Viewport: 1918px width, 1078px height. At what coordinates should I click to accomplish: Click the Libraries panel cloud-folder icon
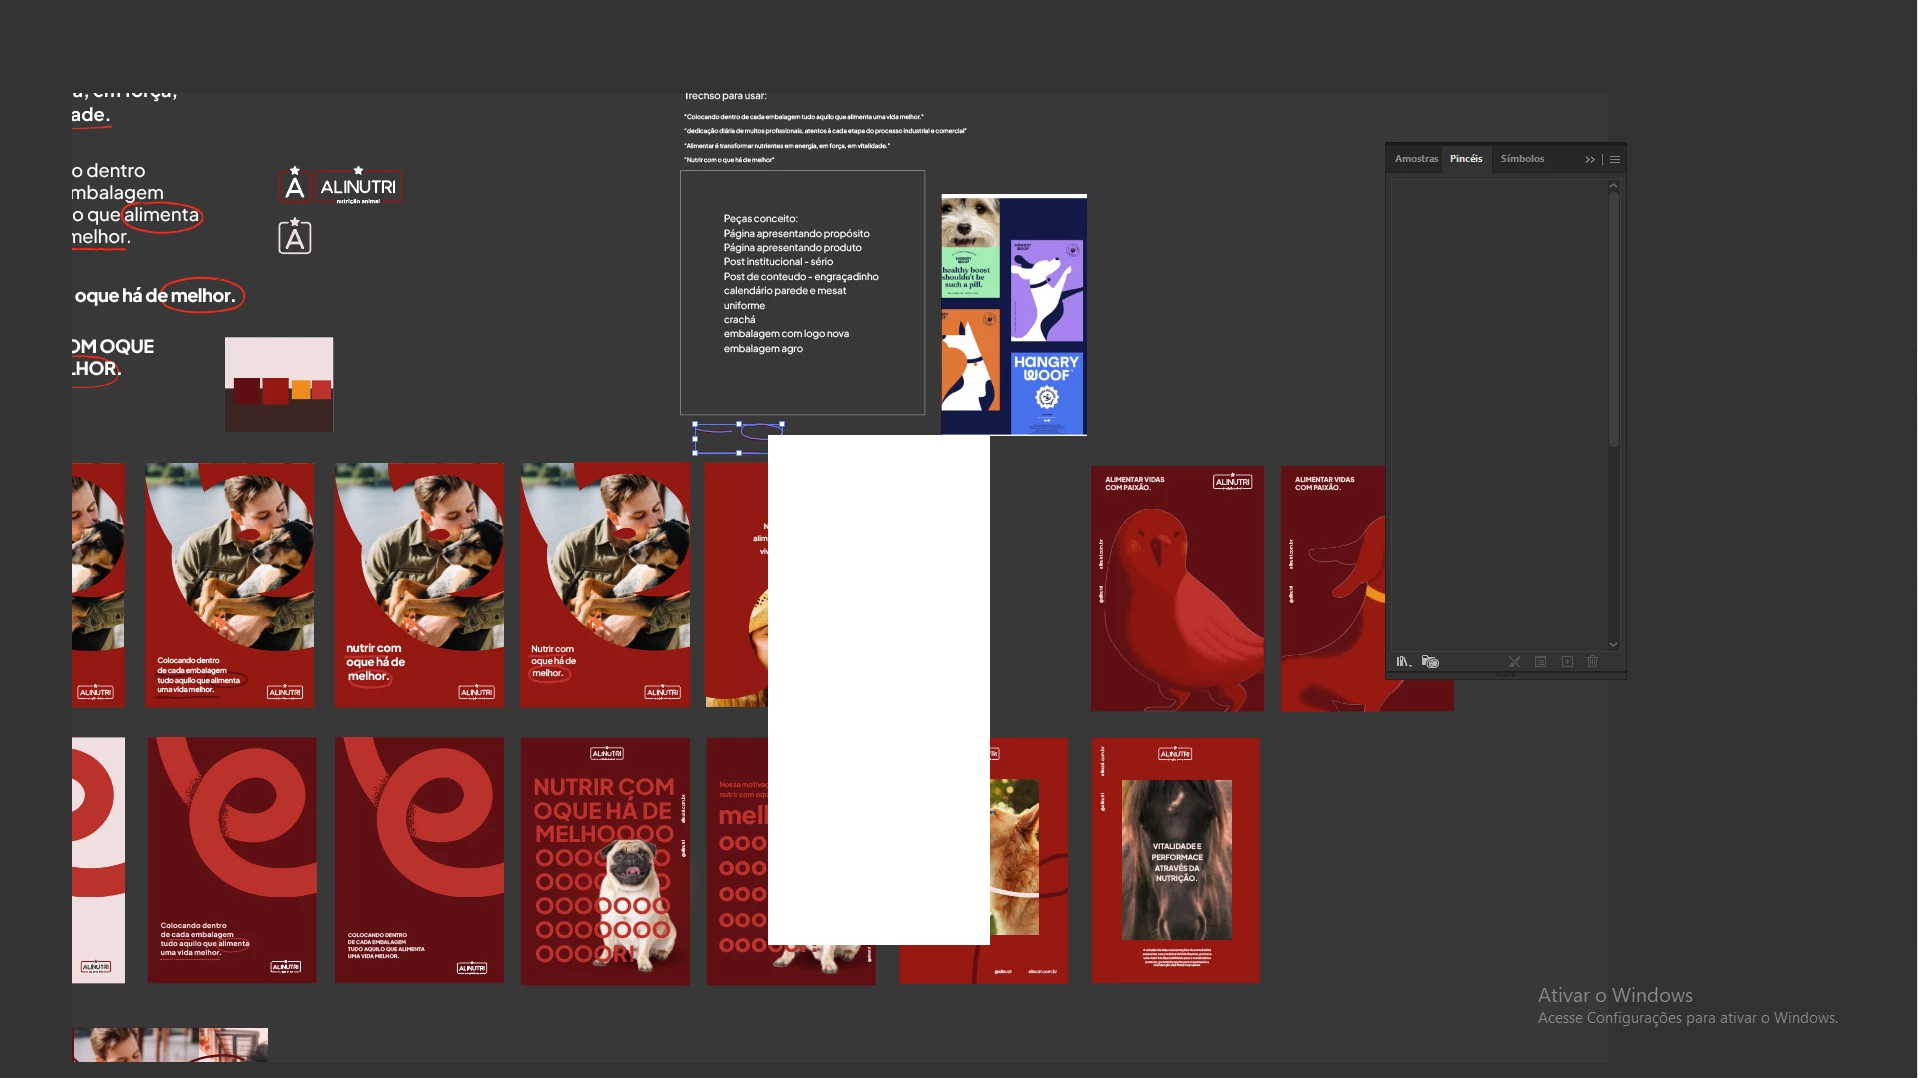[x=1431, y=662]
